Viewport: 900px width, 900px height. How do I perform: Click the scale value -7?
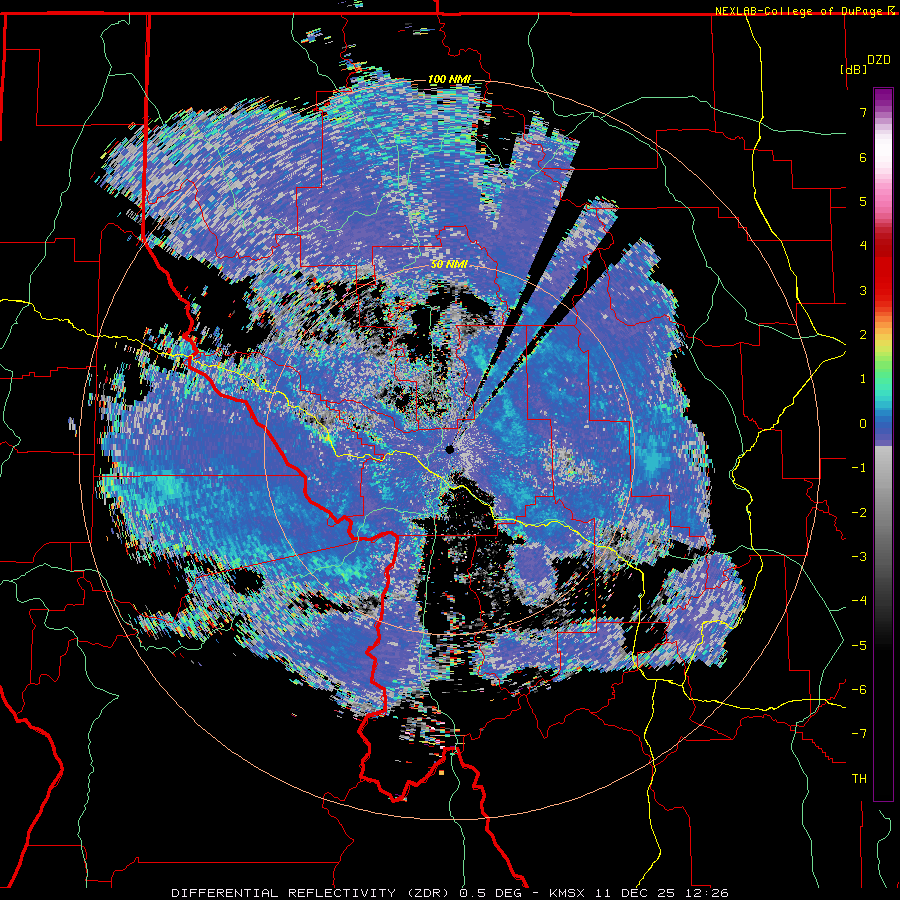coord(859,734)
